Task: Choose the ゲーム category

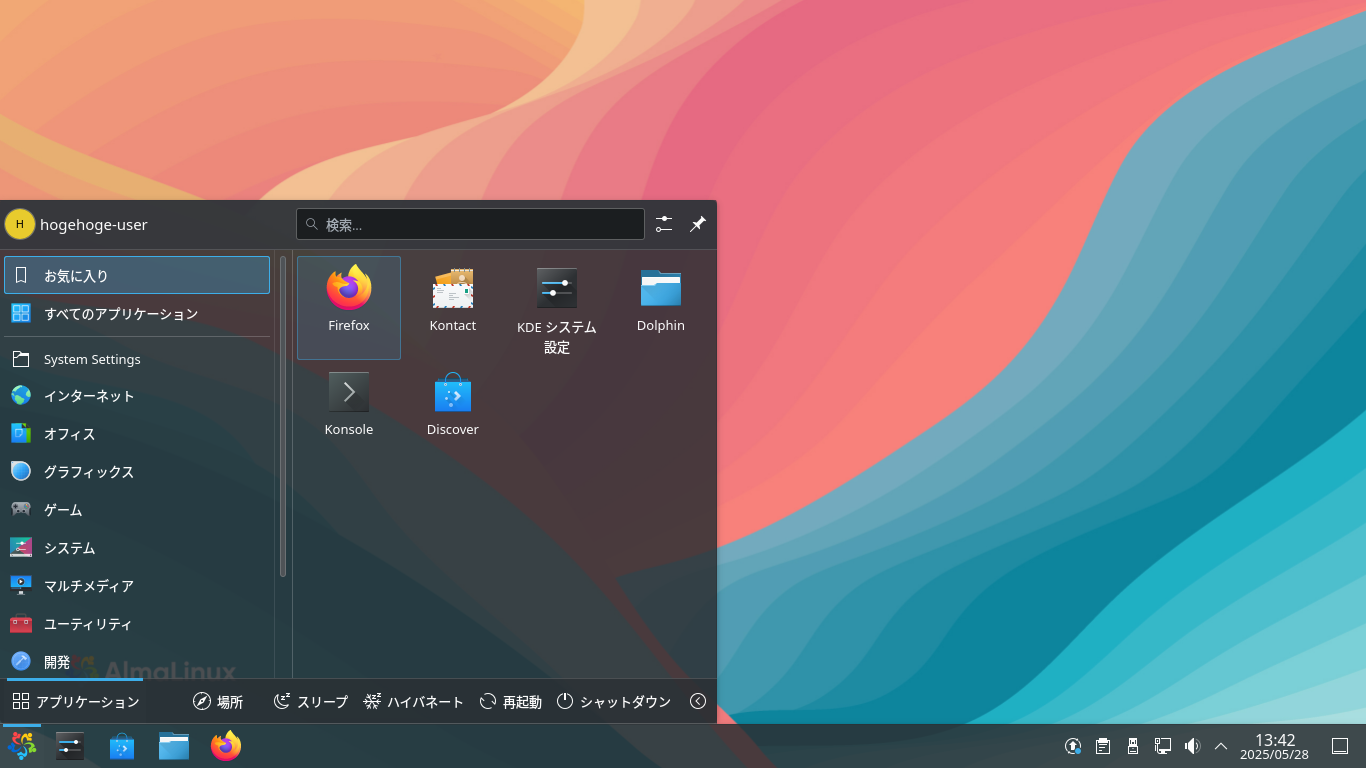Action: coord(137,510)
